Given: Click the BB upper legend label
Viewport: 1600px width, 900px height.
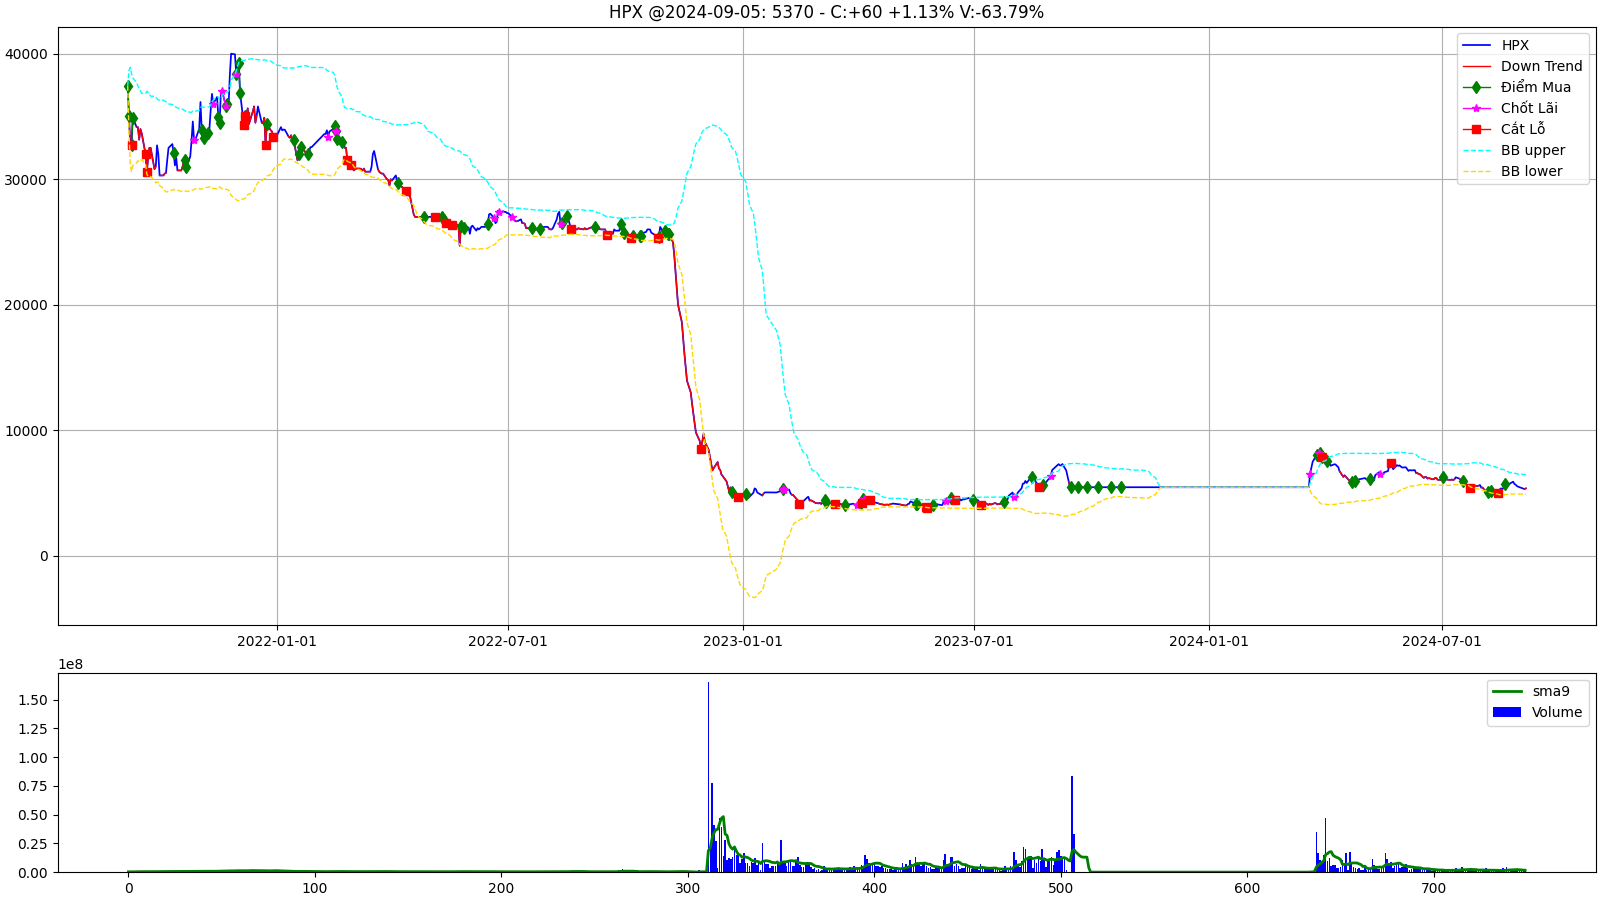Looking at the screenshot, I should (x=1532, y=150).
